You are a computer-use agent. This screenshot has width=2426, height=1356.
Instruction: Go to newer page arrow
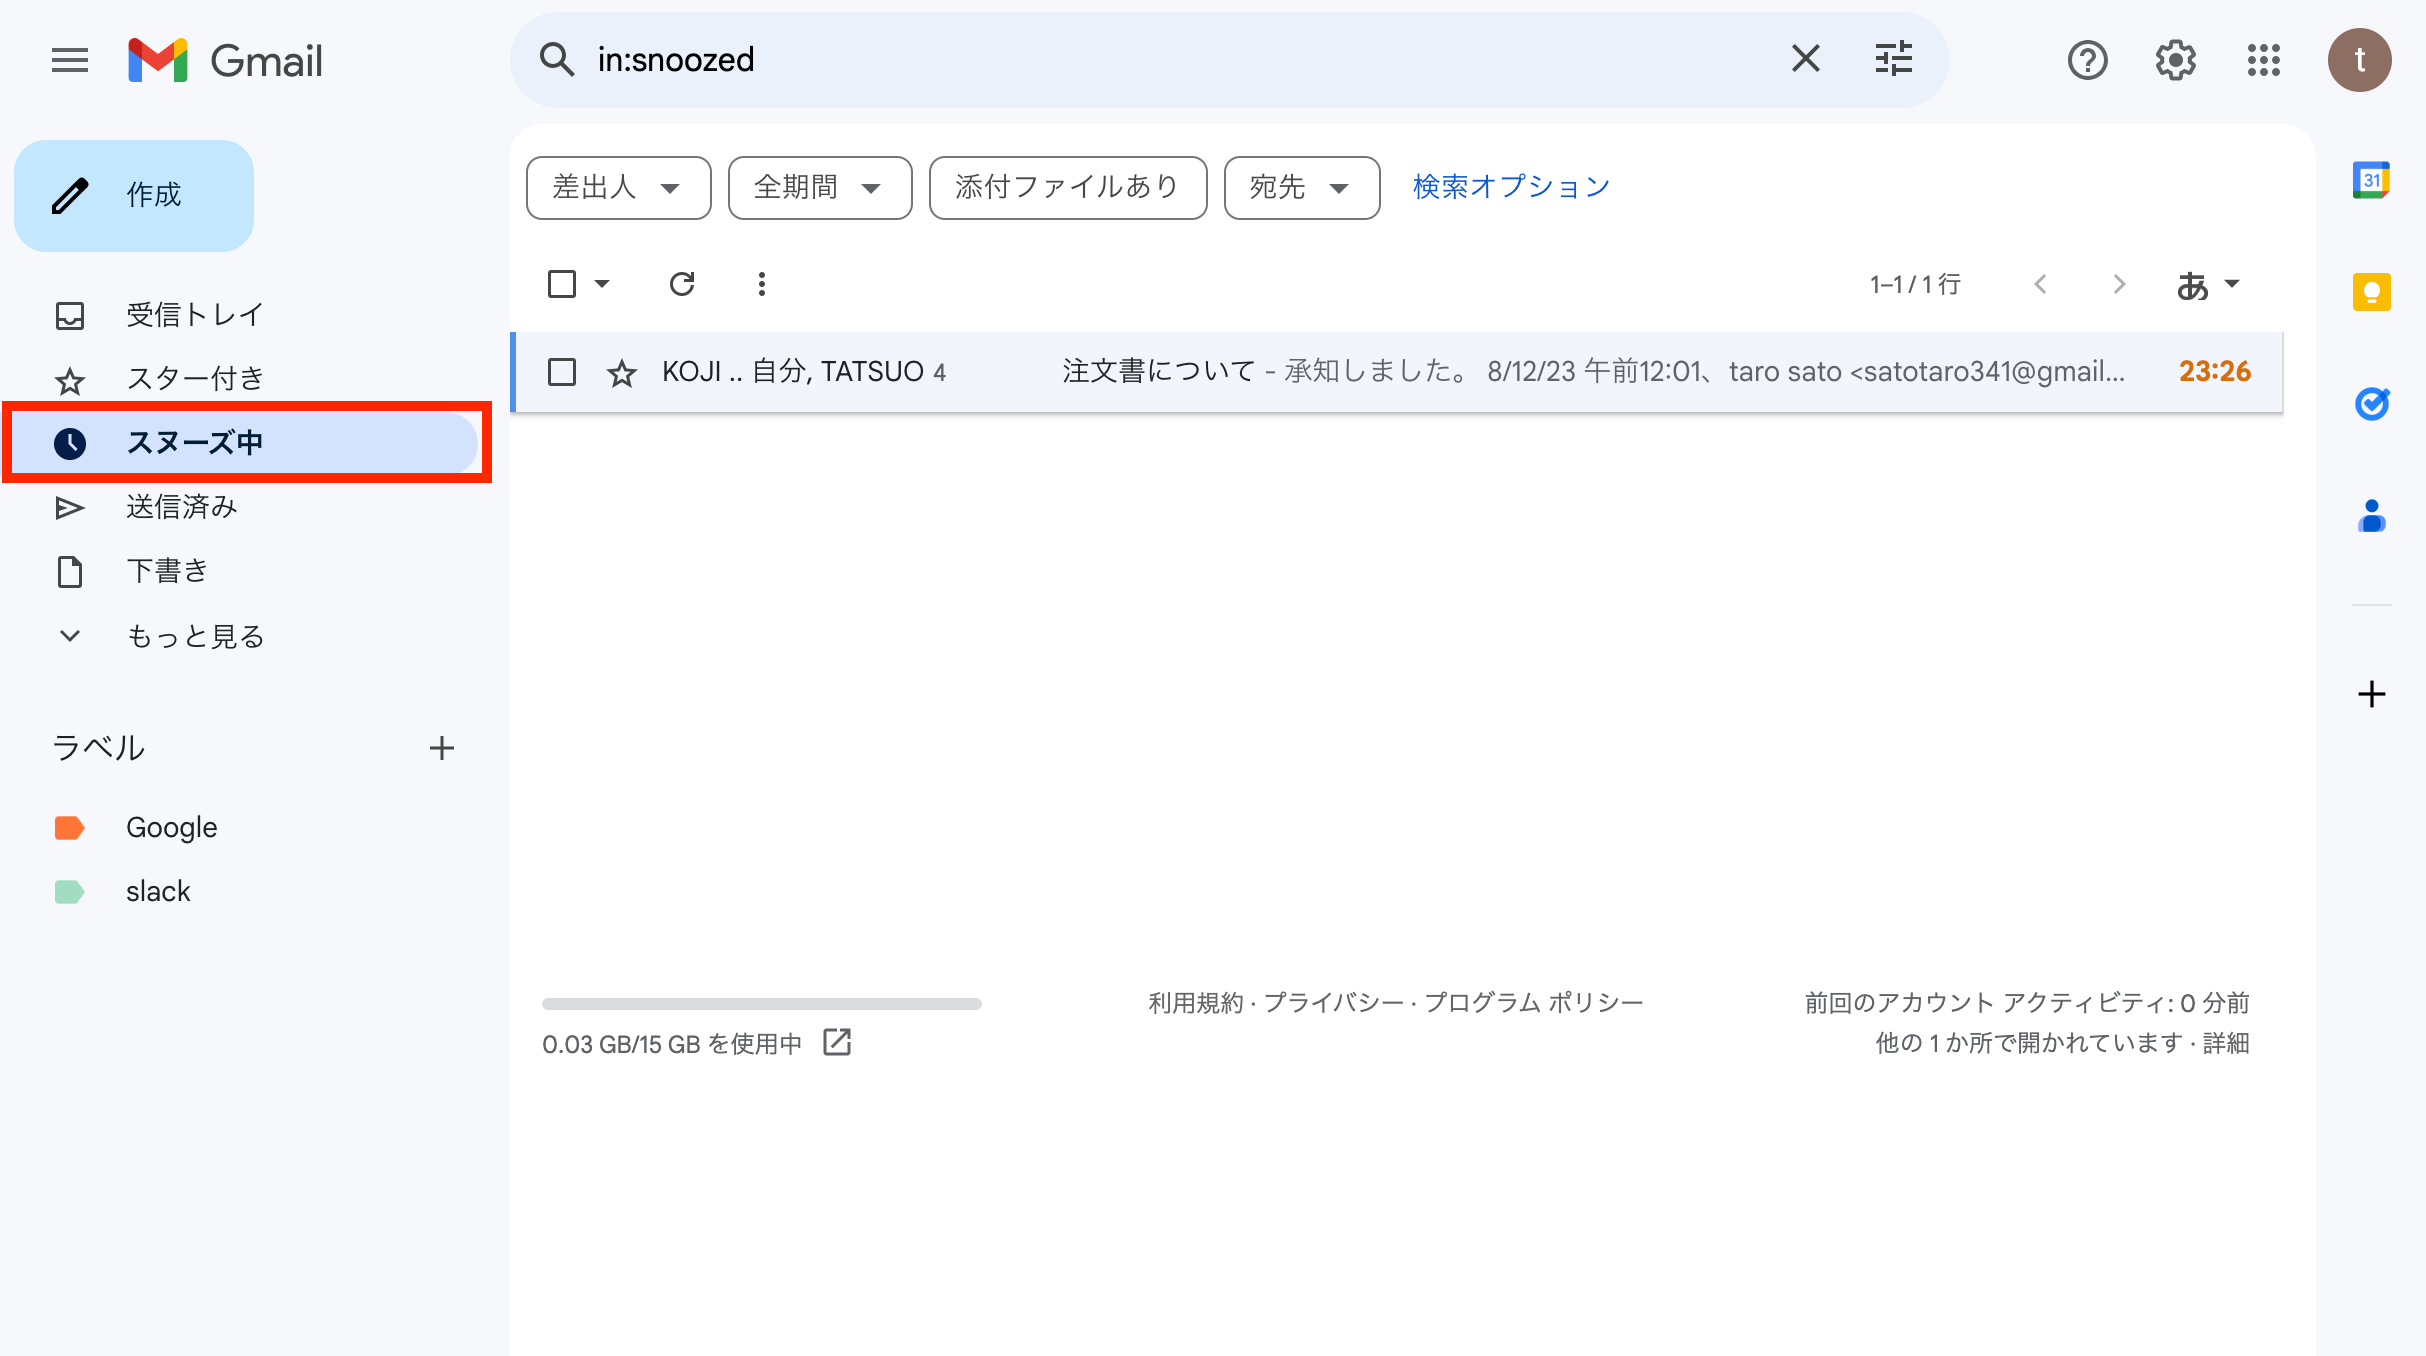tap(2041, 284)
